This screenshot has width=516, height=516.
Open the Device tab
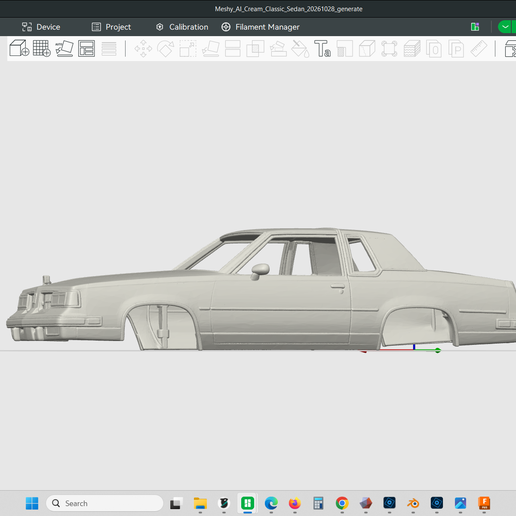coord(41,27)
